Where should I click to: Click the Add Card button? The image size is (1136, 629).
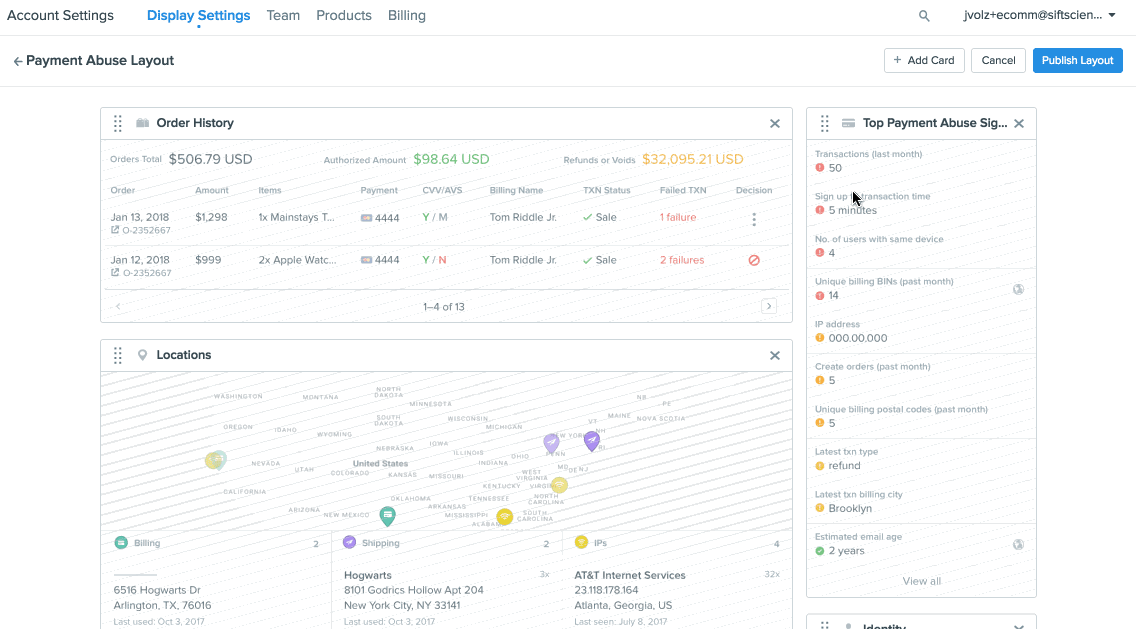coord(924,60)
